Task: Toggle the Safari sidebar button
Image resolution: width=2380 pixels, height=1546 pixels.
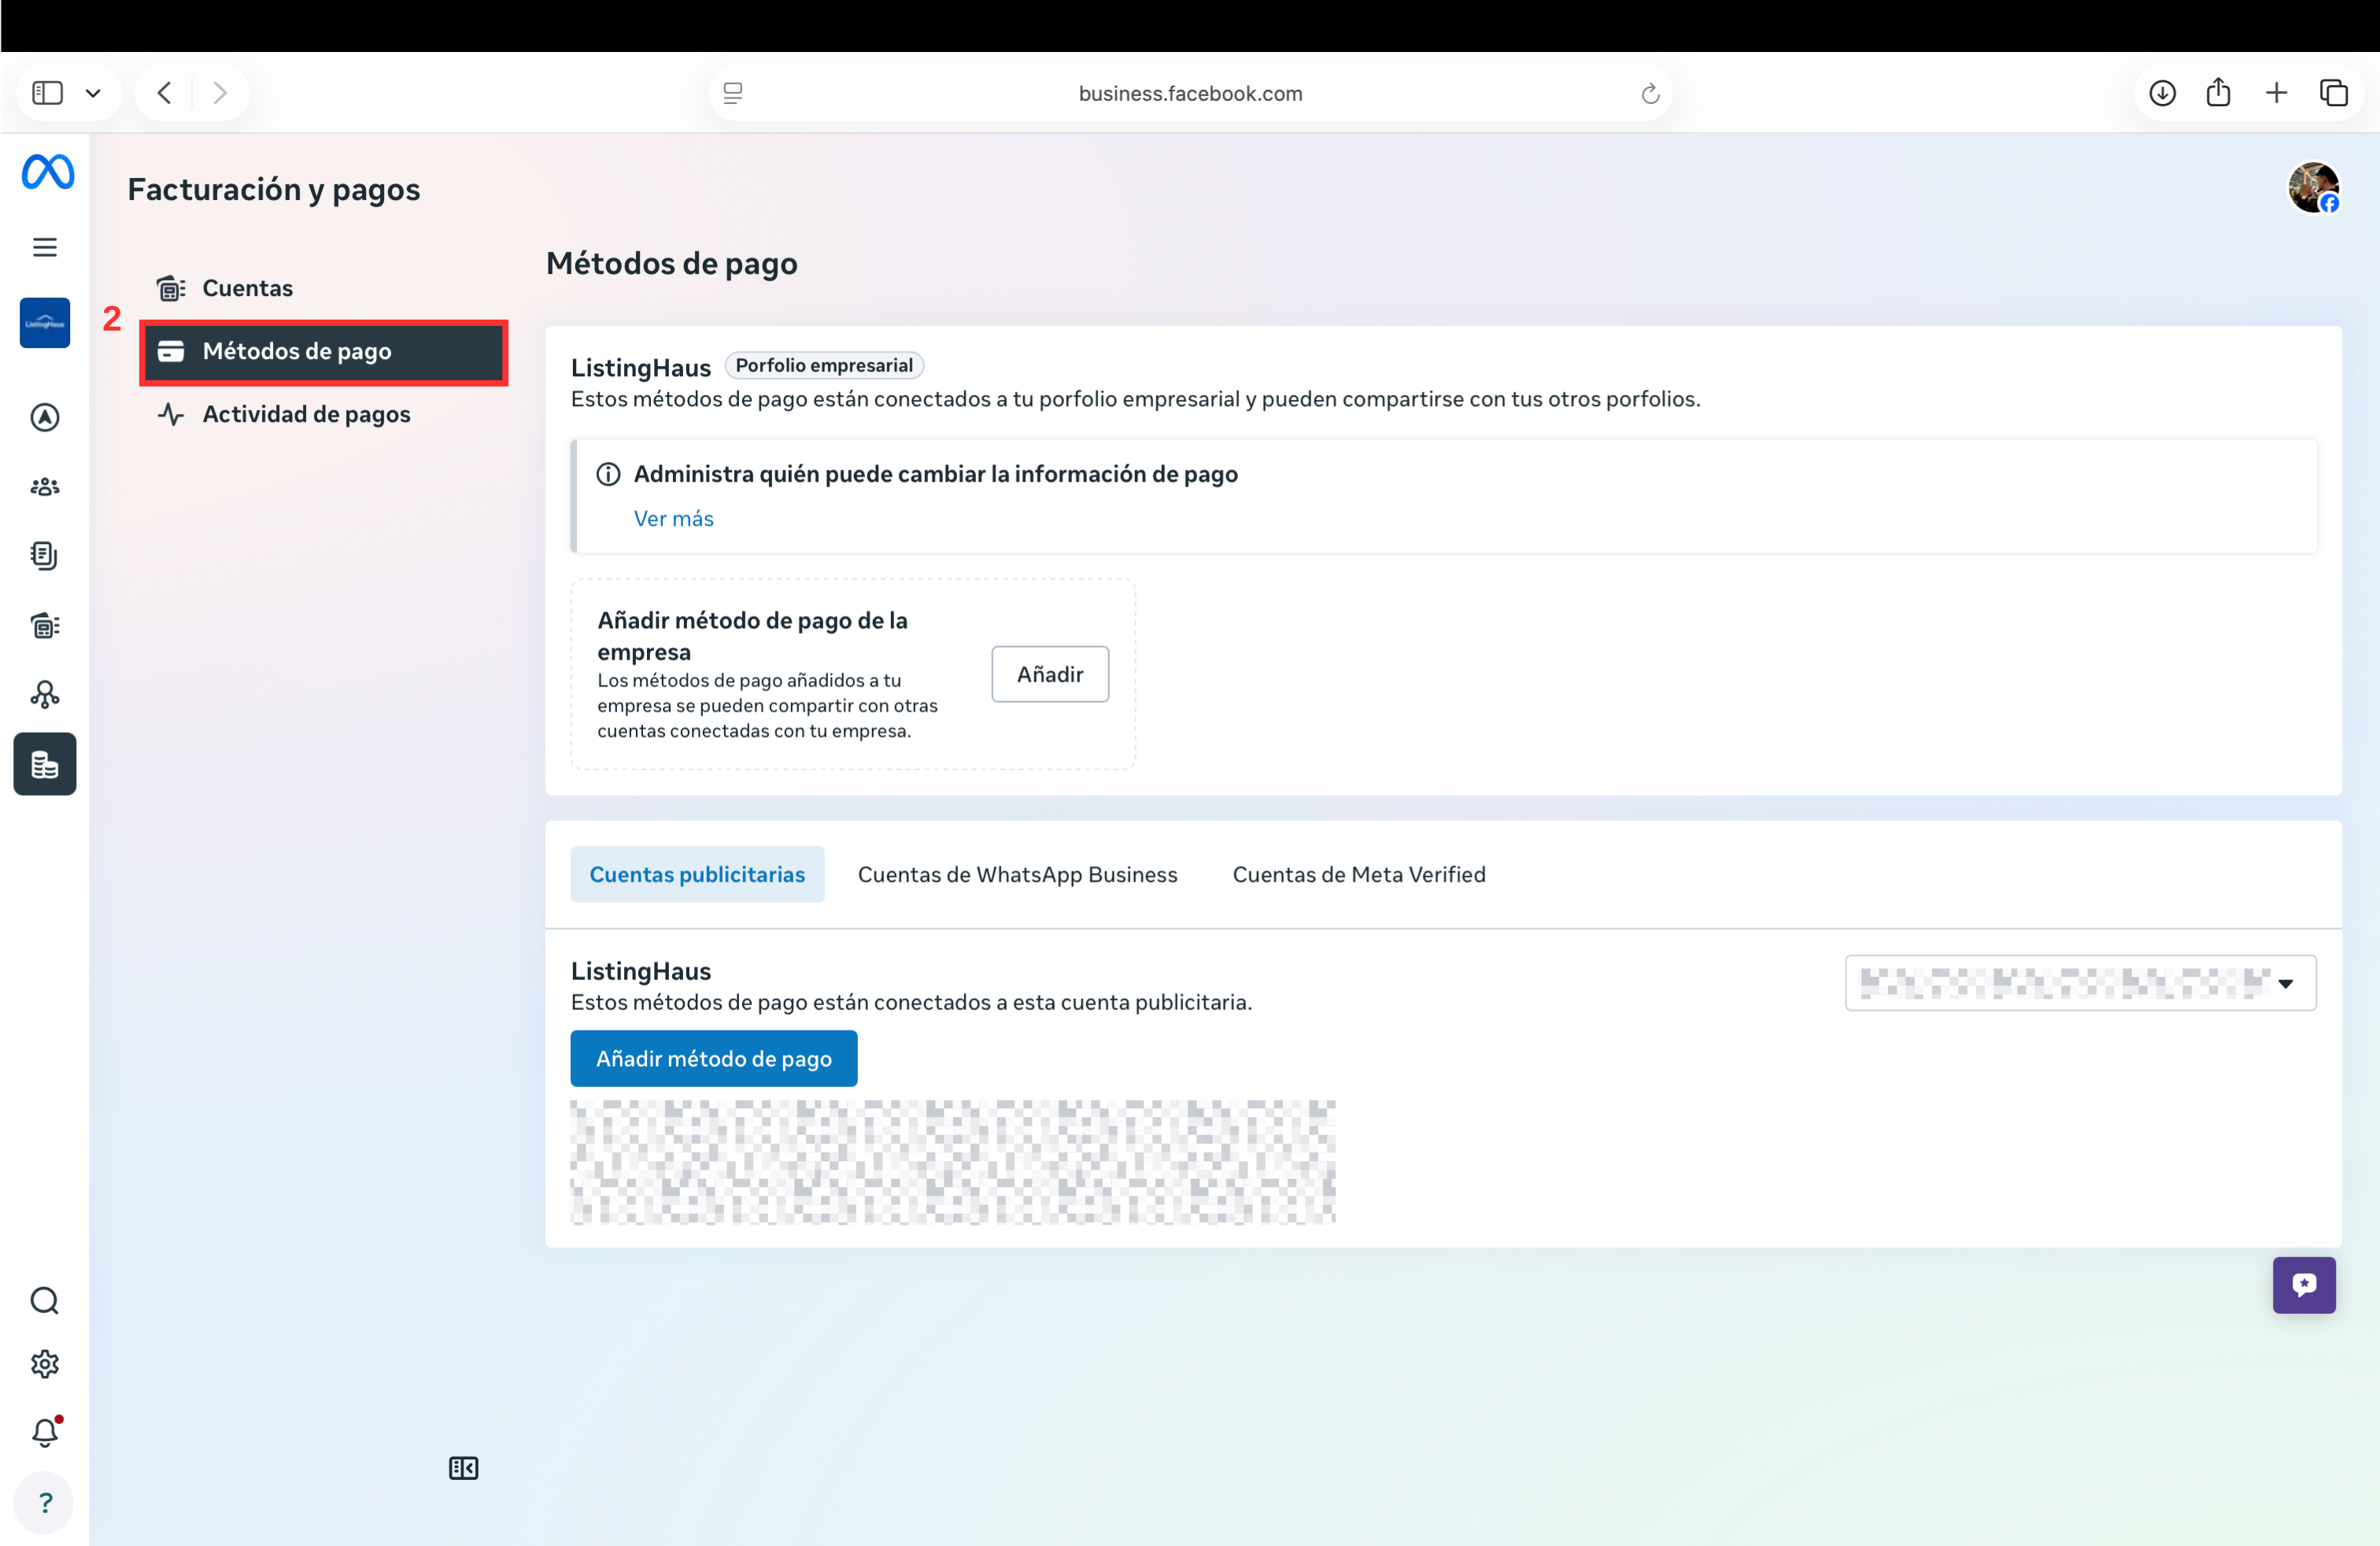Action: pyautogui.click(x=47, y=93)
